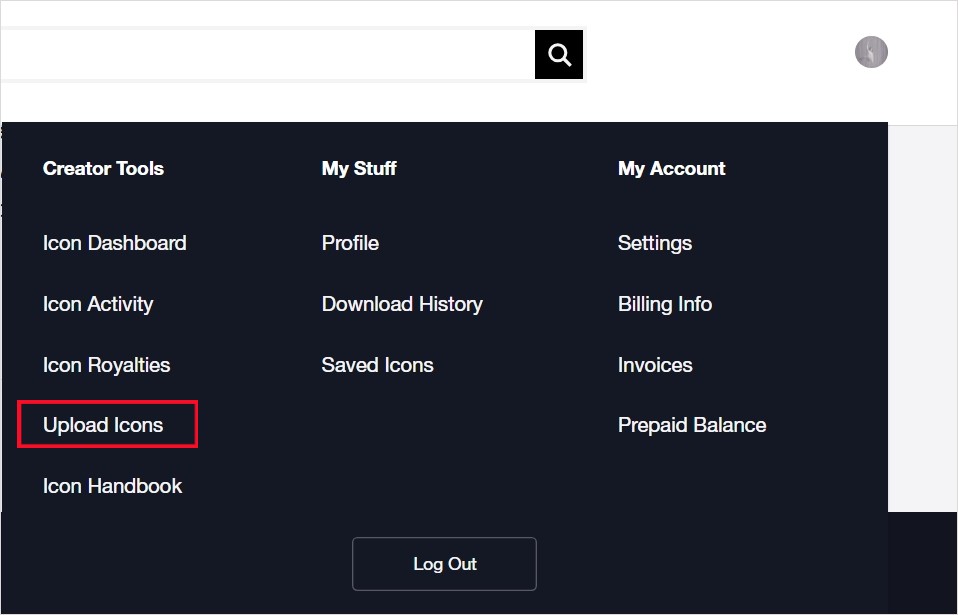
Task: Click the magnifying glass search button
Action: (x=558, y=54)
